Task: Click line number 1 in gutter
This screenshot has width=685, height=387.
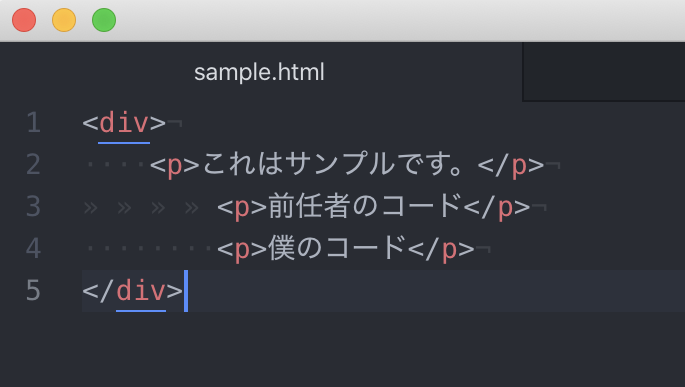Action: pyautogui.click(x=34, y=122)
